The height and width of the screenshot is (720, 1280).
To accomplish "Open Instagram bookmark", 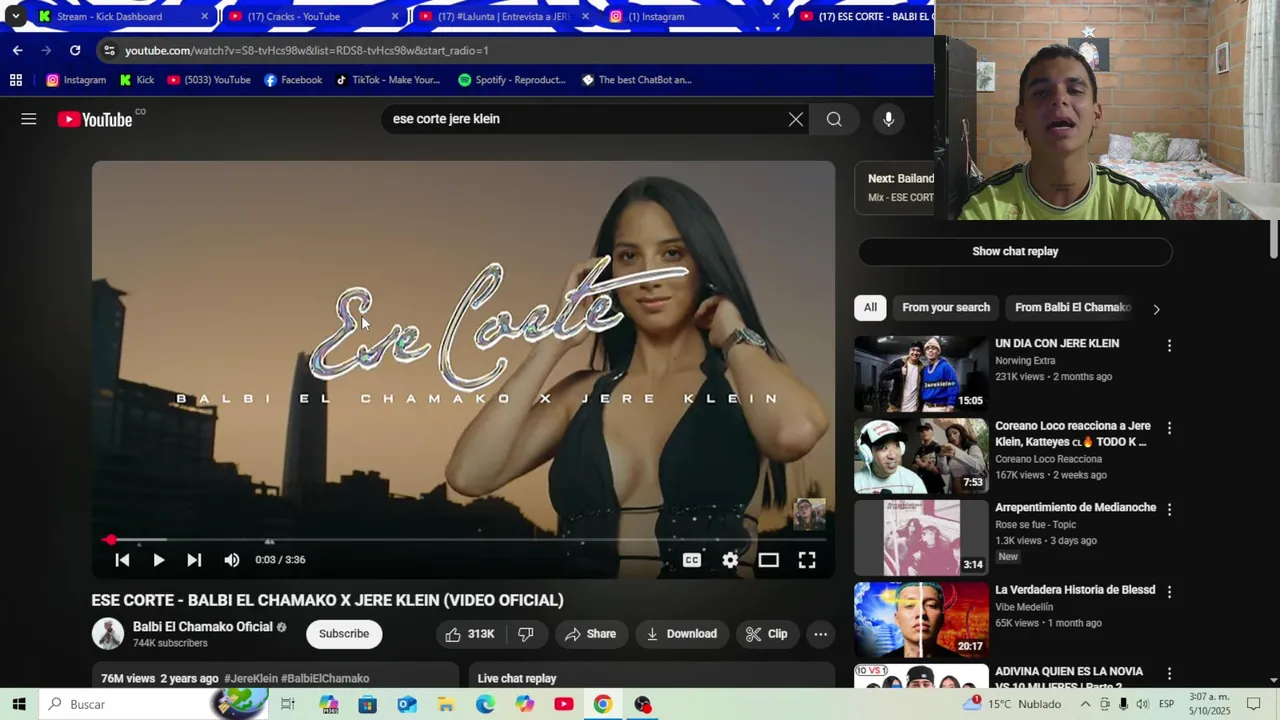I will 76,80.
